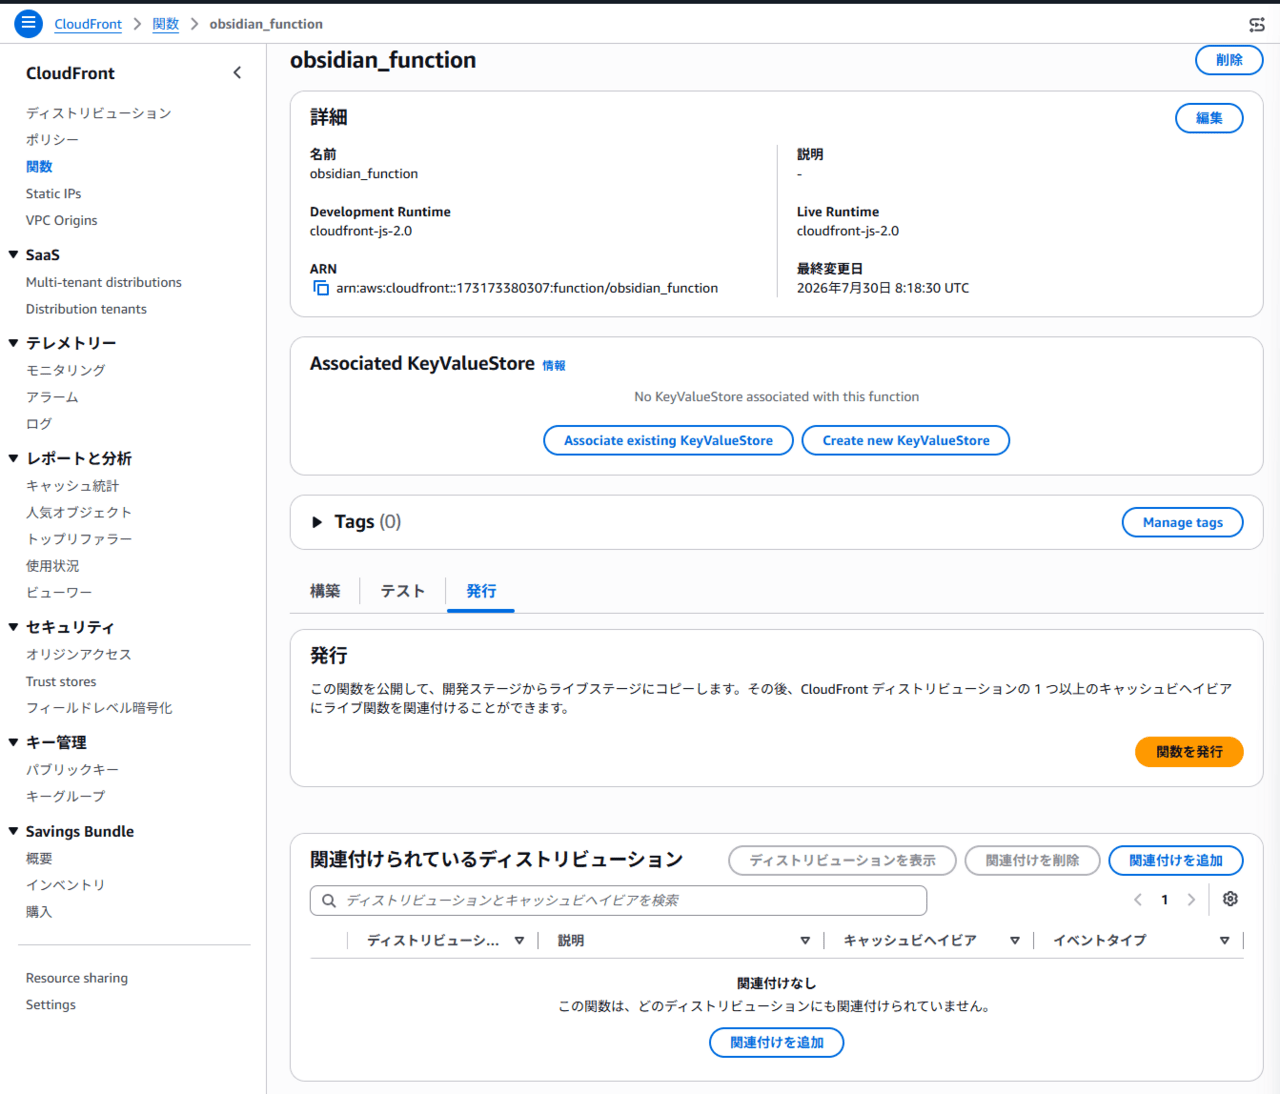Open 概要 under Savings Bundle
The height and width of the screenshot is (1094, 1280).
coord(39,859)
